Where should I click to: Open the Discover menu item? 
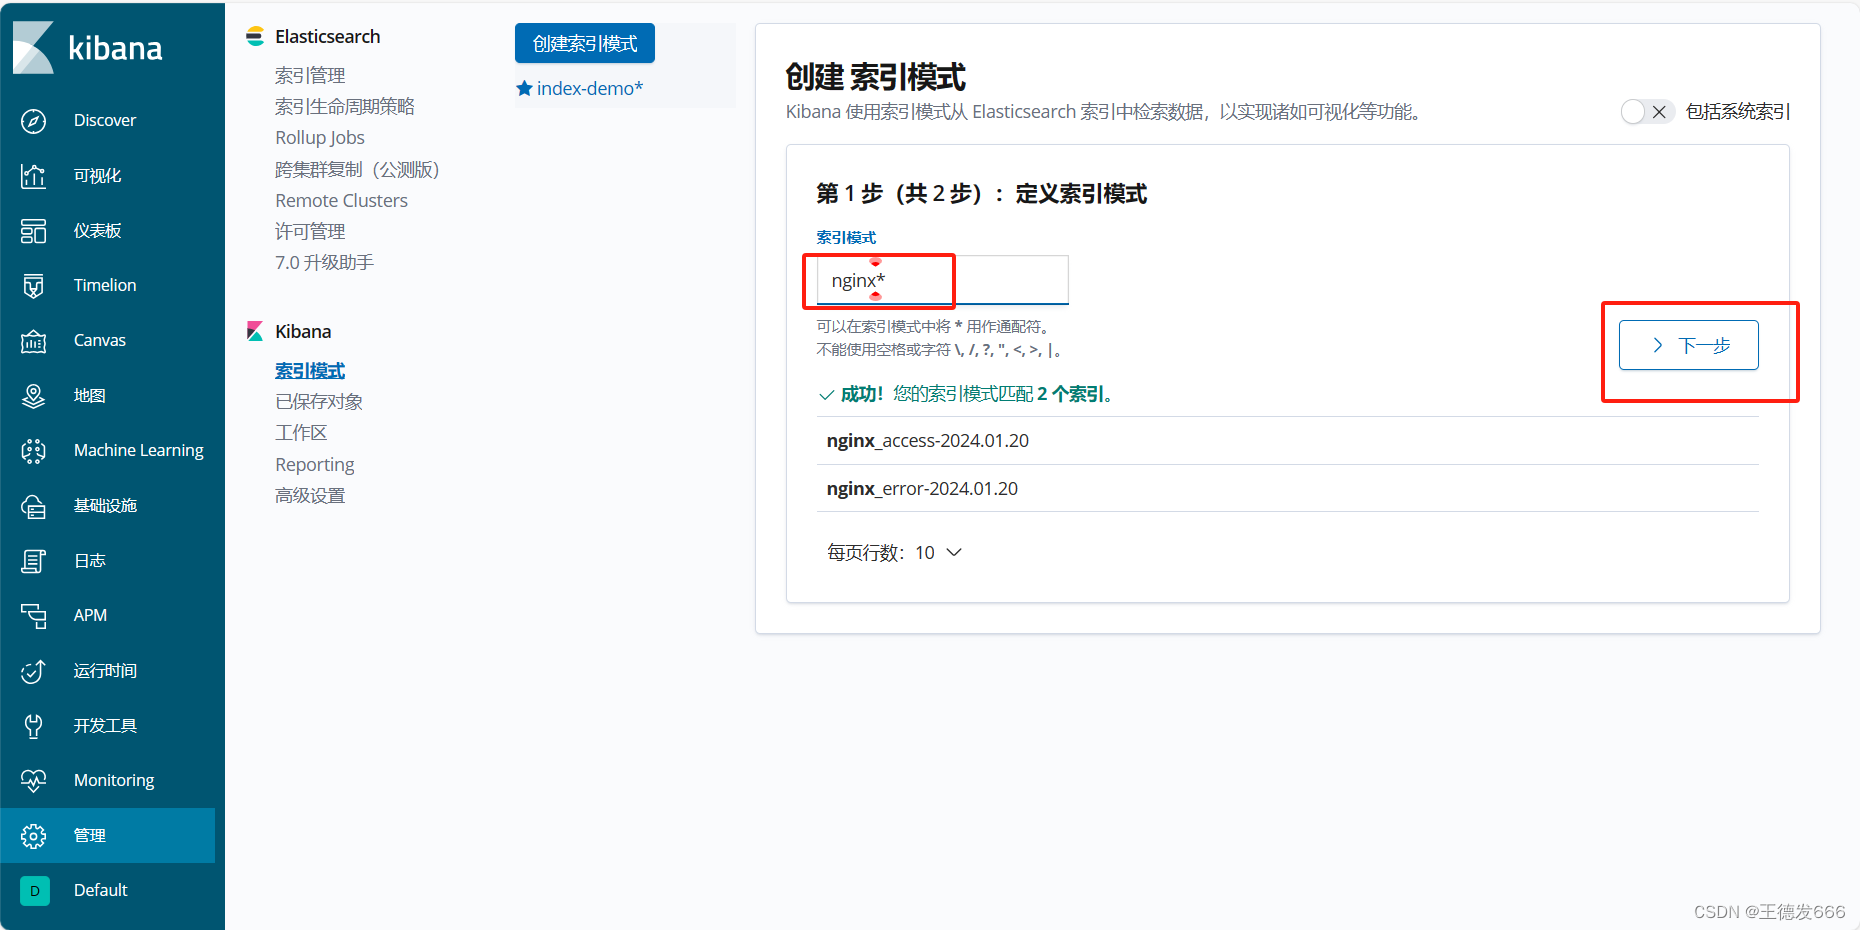105,120
